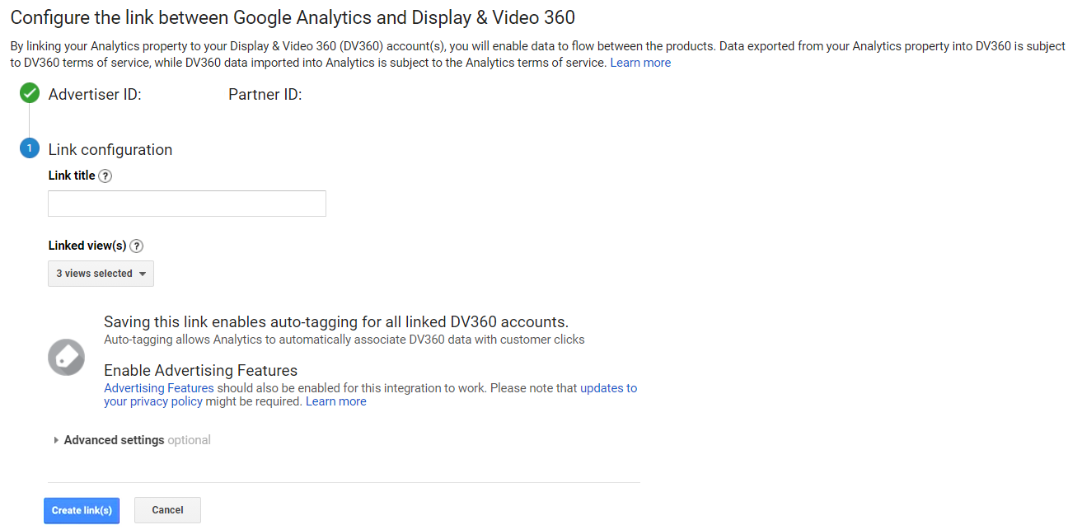Click the Link configuration heading
This screenshot has height=528, width=1075.
click(x=110, y=149)
